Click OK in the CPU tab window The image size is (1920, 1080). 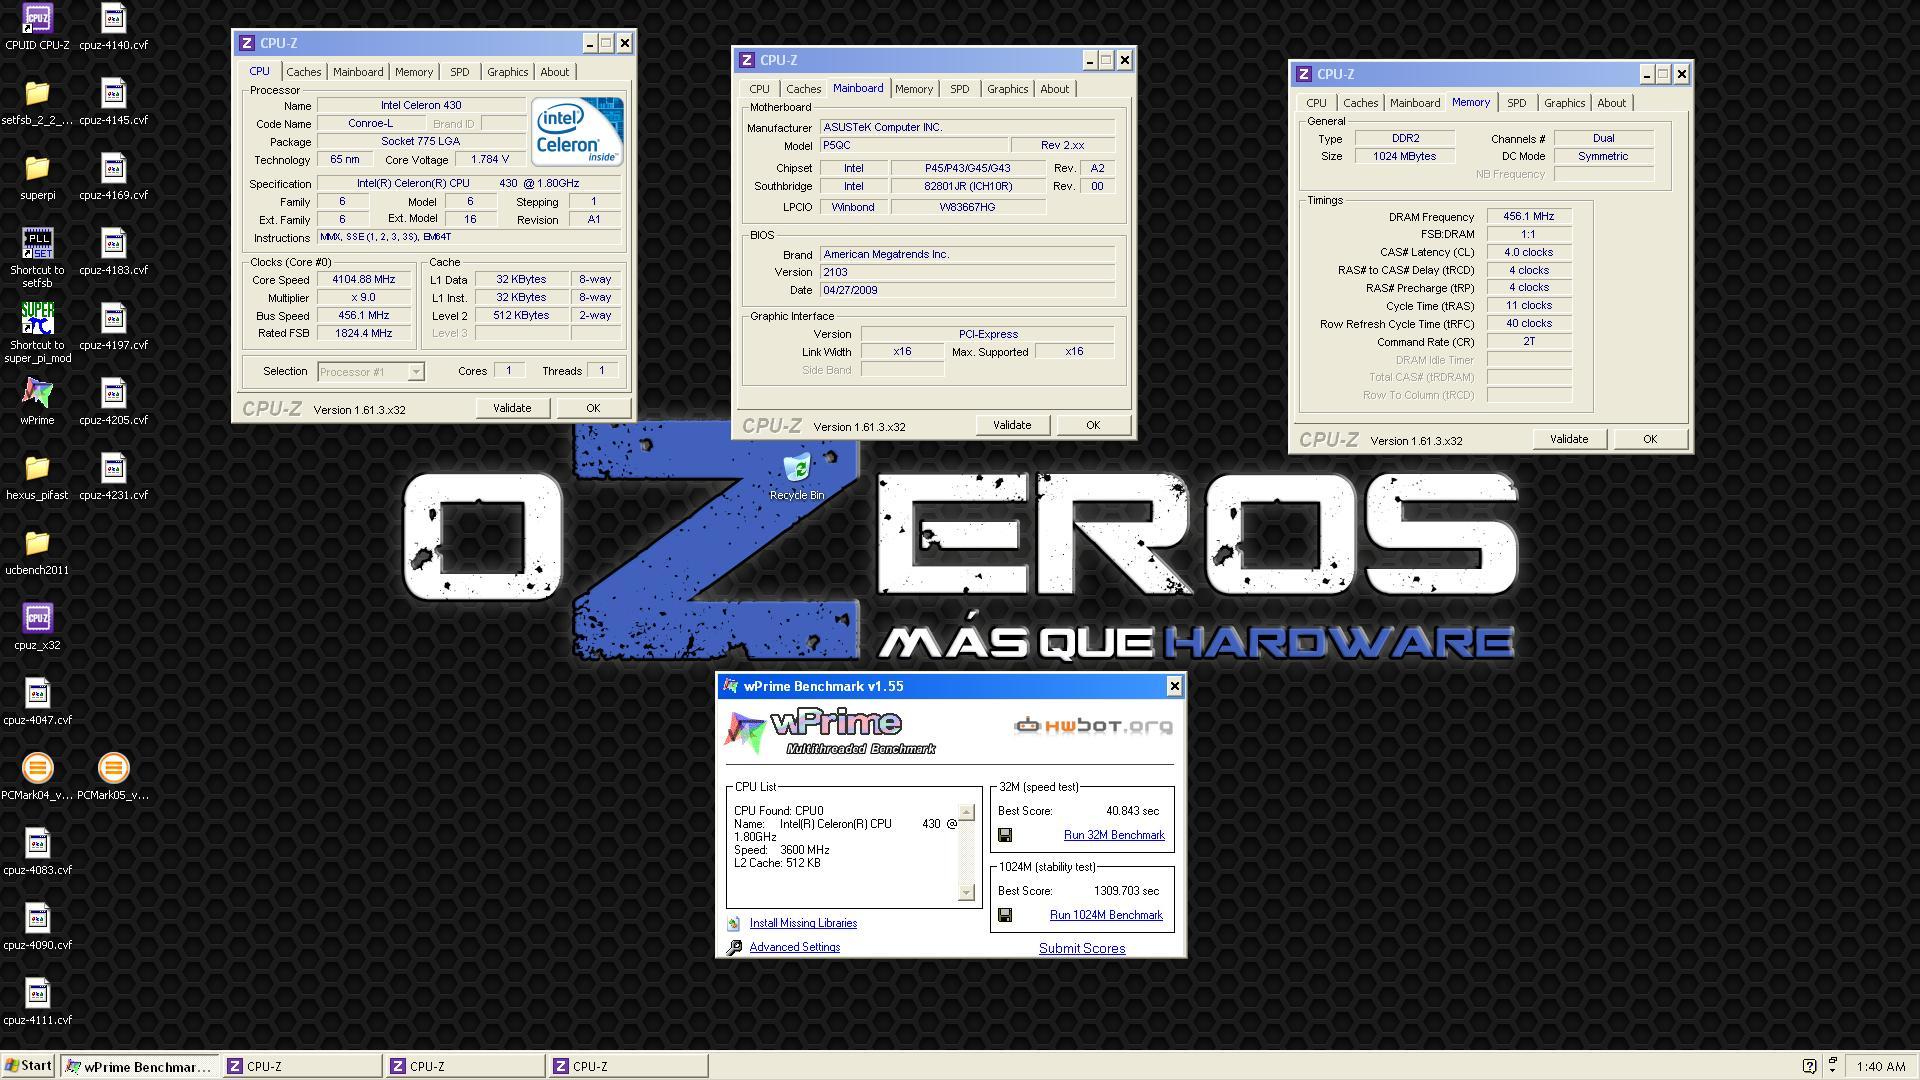593,408
